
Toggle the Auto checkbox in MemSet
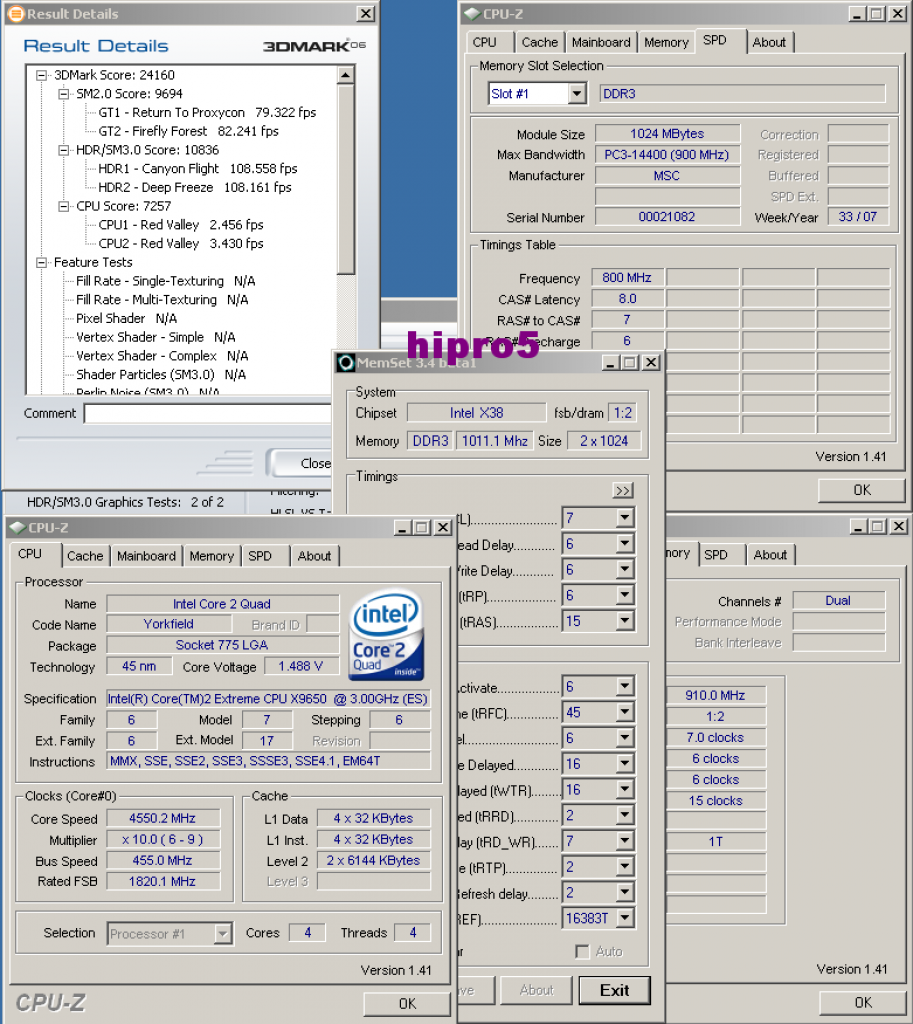(x=582, y=952)
